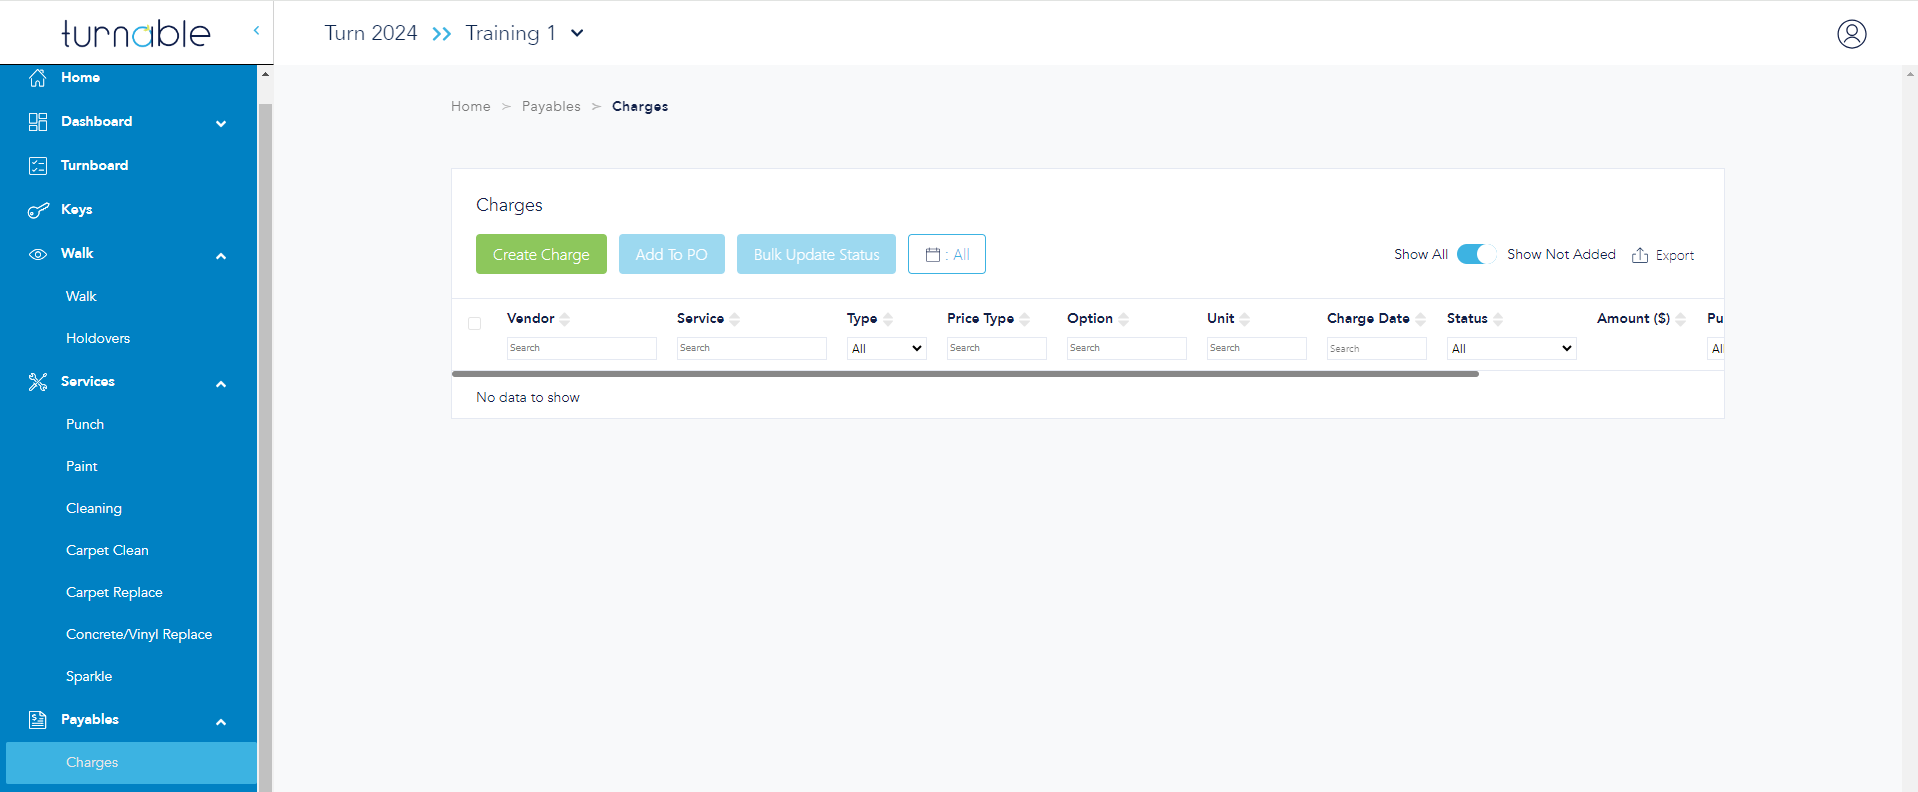The width and height of the screenshot is (1918, 792).
Task: Collapse the Walk section chevron
Action: [221, 256]
